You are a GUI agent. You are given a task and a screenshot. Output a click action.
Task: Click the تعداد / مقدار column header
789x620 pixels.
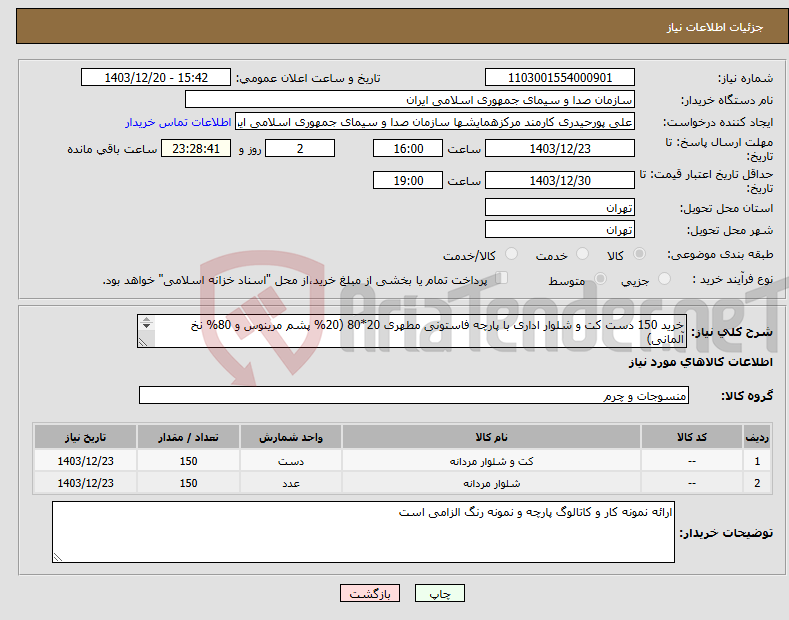188,437
